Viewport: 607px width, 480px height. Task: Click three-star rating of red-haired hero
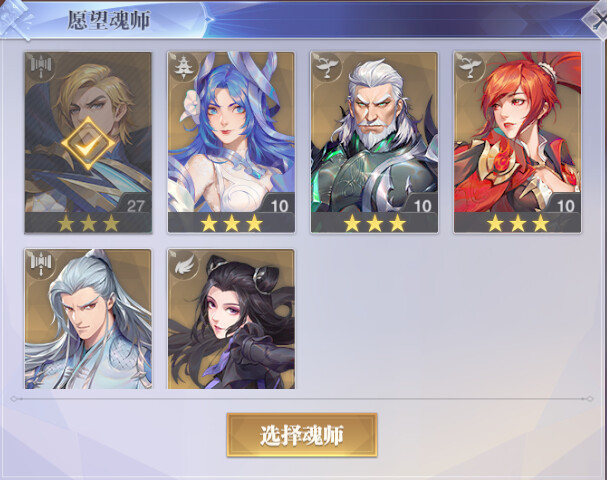(518, 223)
